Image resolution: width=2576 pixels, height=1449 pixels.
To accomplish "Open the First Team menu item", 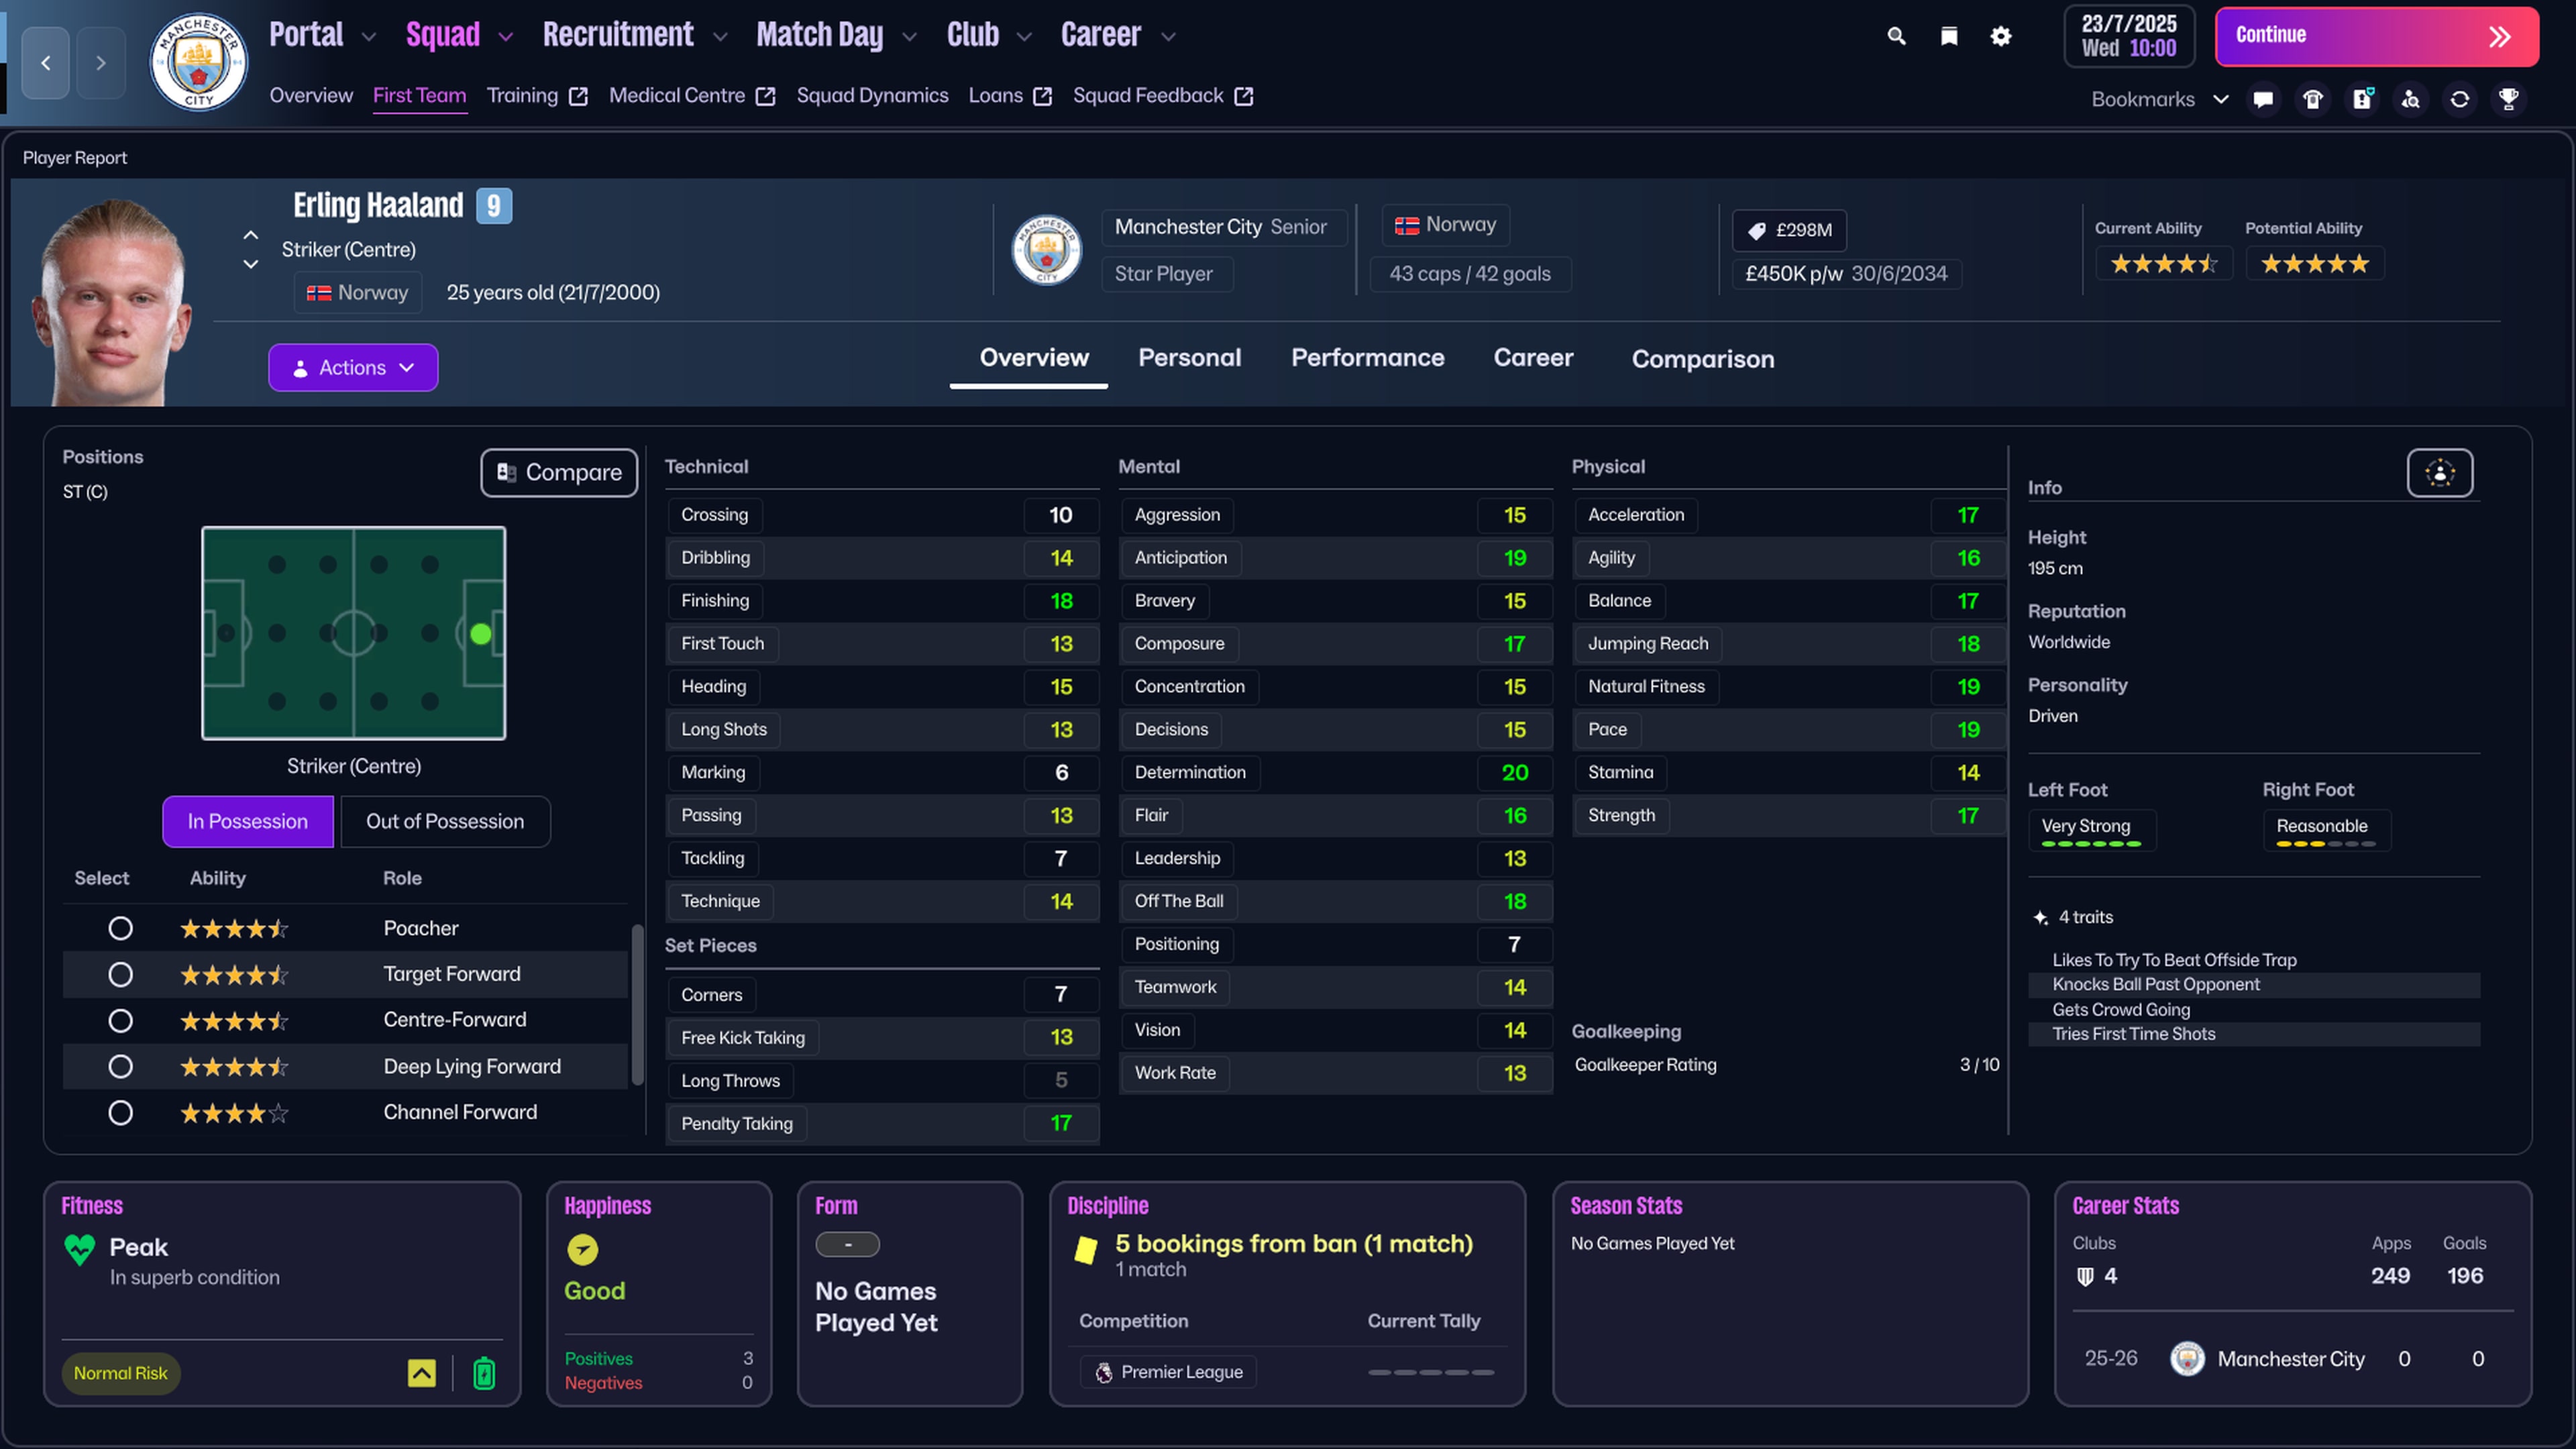I will pyautogui.click(x=420, y=95).
